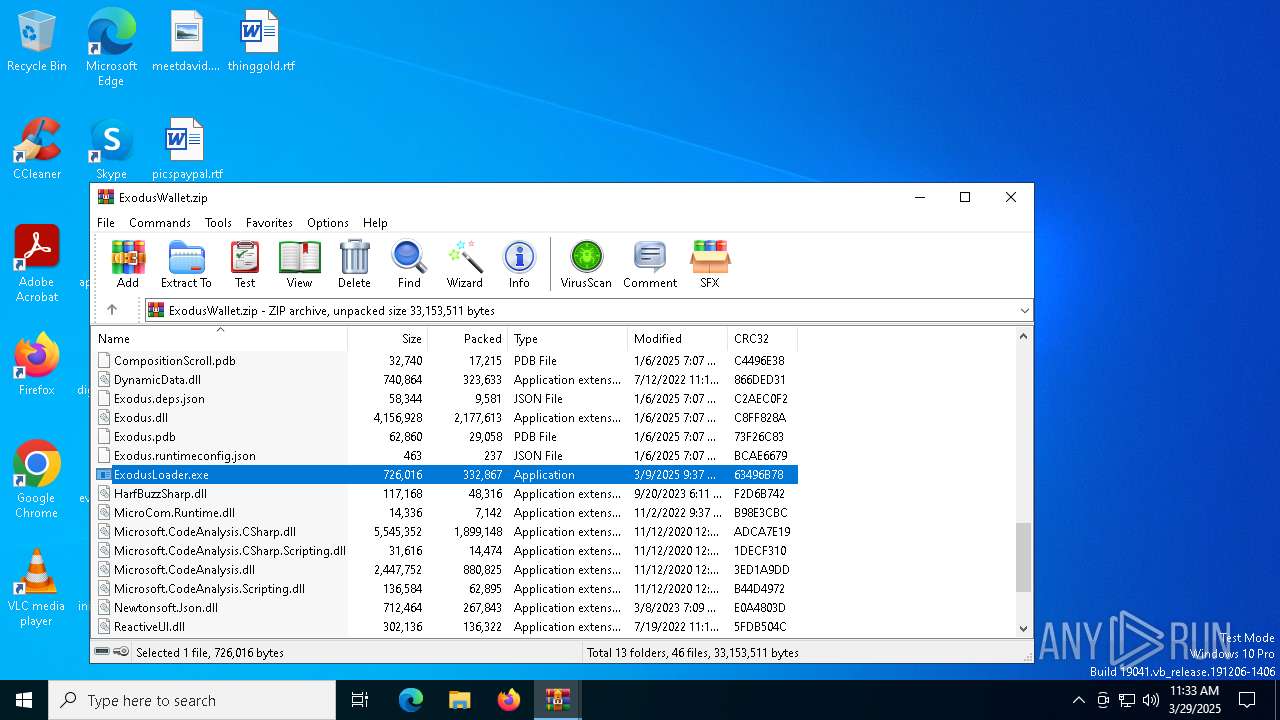Open the Find tool

click(409, 264)
